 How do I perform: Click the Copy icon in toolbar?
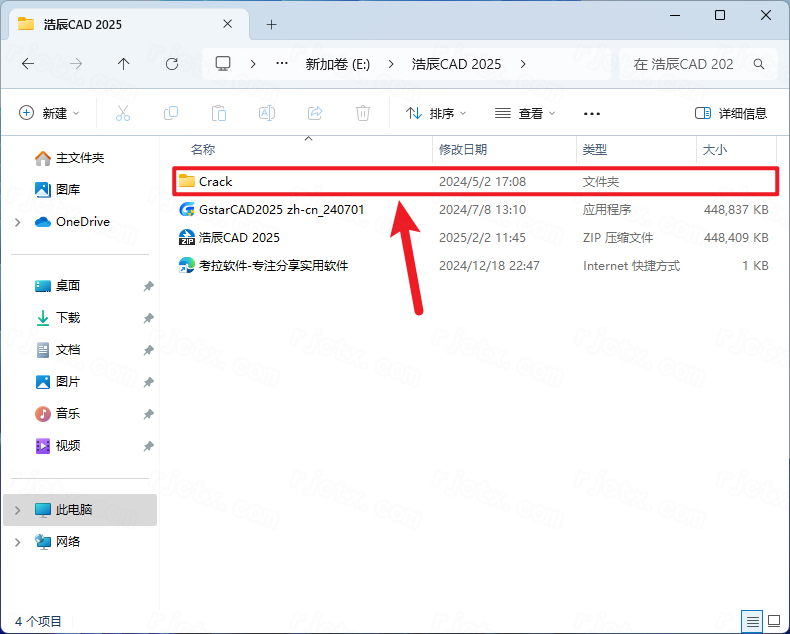(x=171, y=114)
